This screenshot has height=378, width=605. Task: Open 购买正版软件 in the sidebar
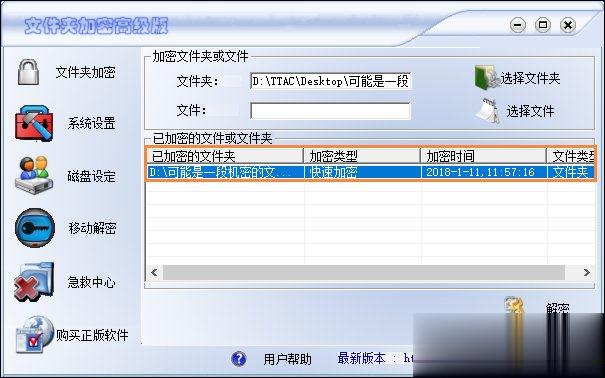[92, 335]
